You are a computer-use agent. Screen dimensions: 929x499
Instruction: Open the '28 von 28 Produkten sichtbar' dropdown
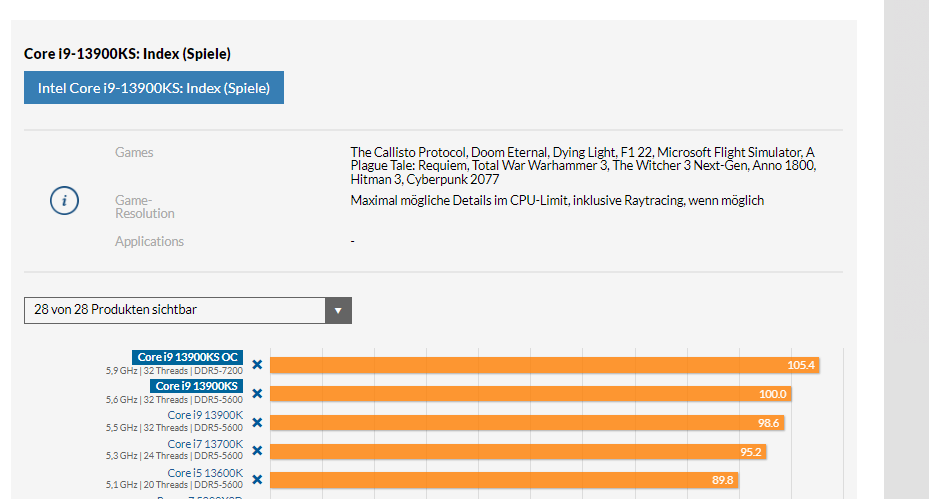pos(188,311)
